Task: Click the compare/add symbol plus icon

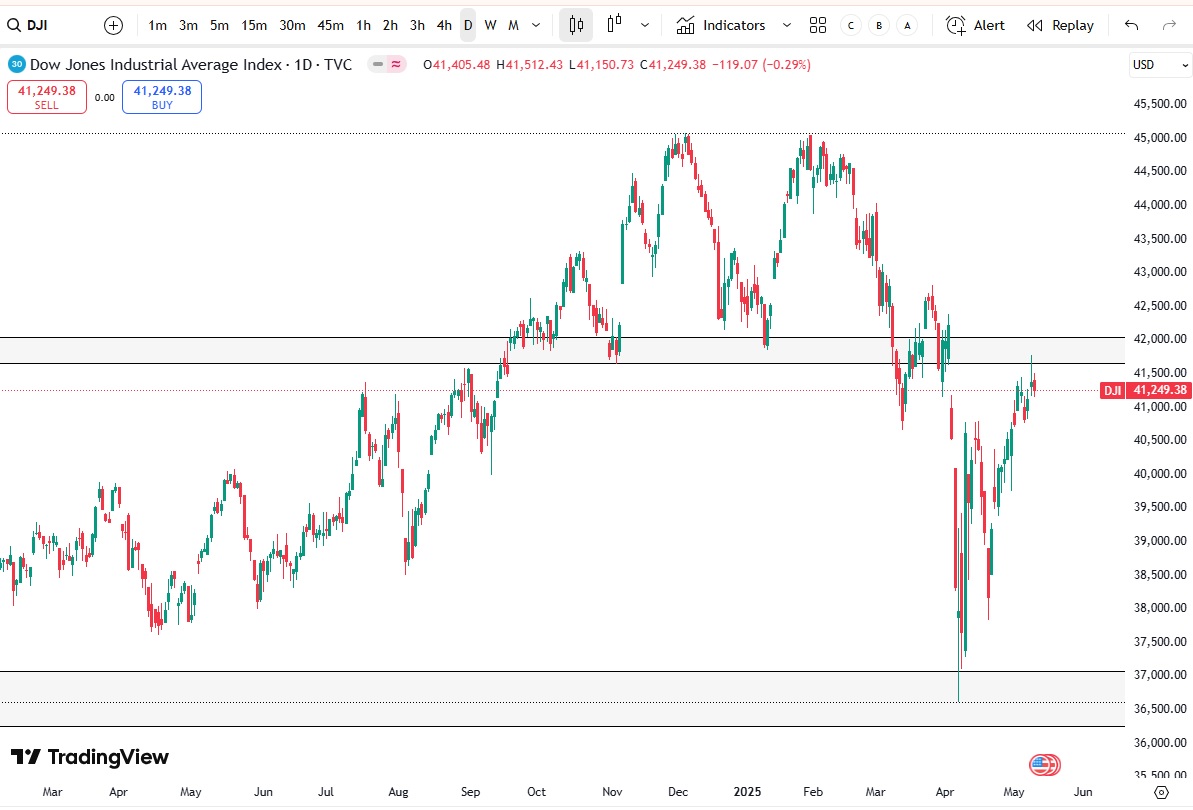Action: click(x=112, y=25)
